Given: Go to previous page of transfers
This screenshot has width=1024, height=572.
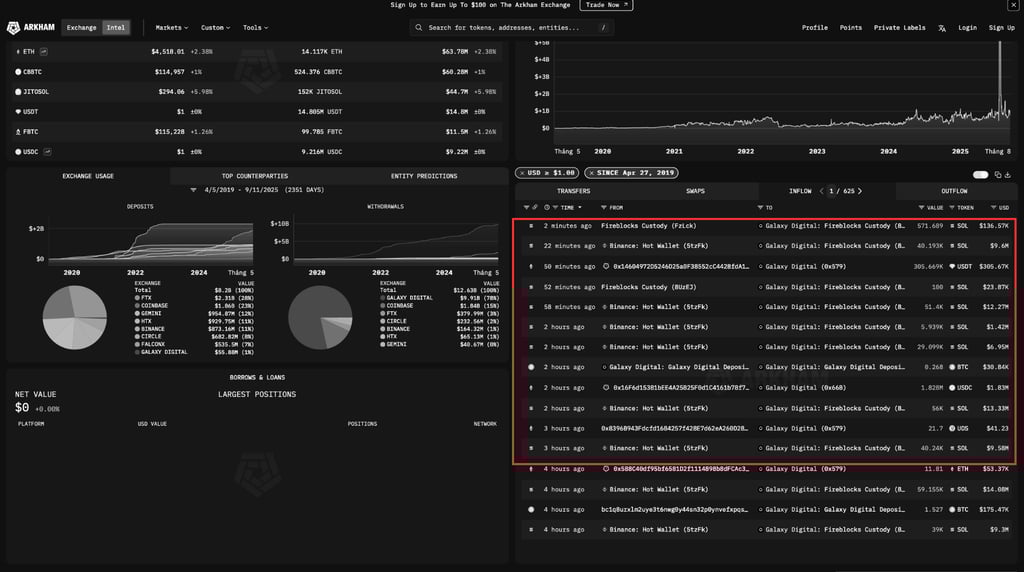Looking at the screenshot, I should (822, 191).
